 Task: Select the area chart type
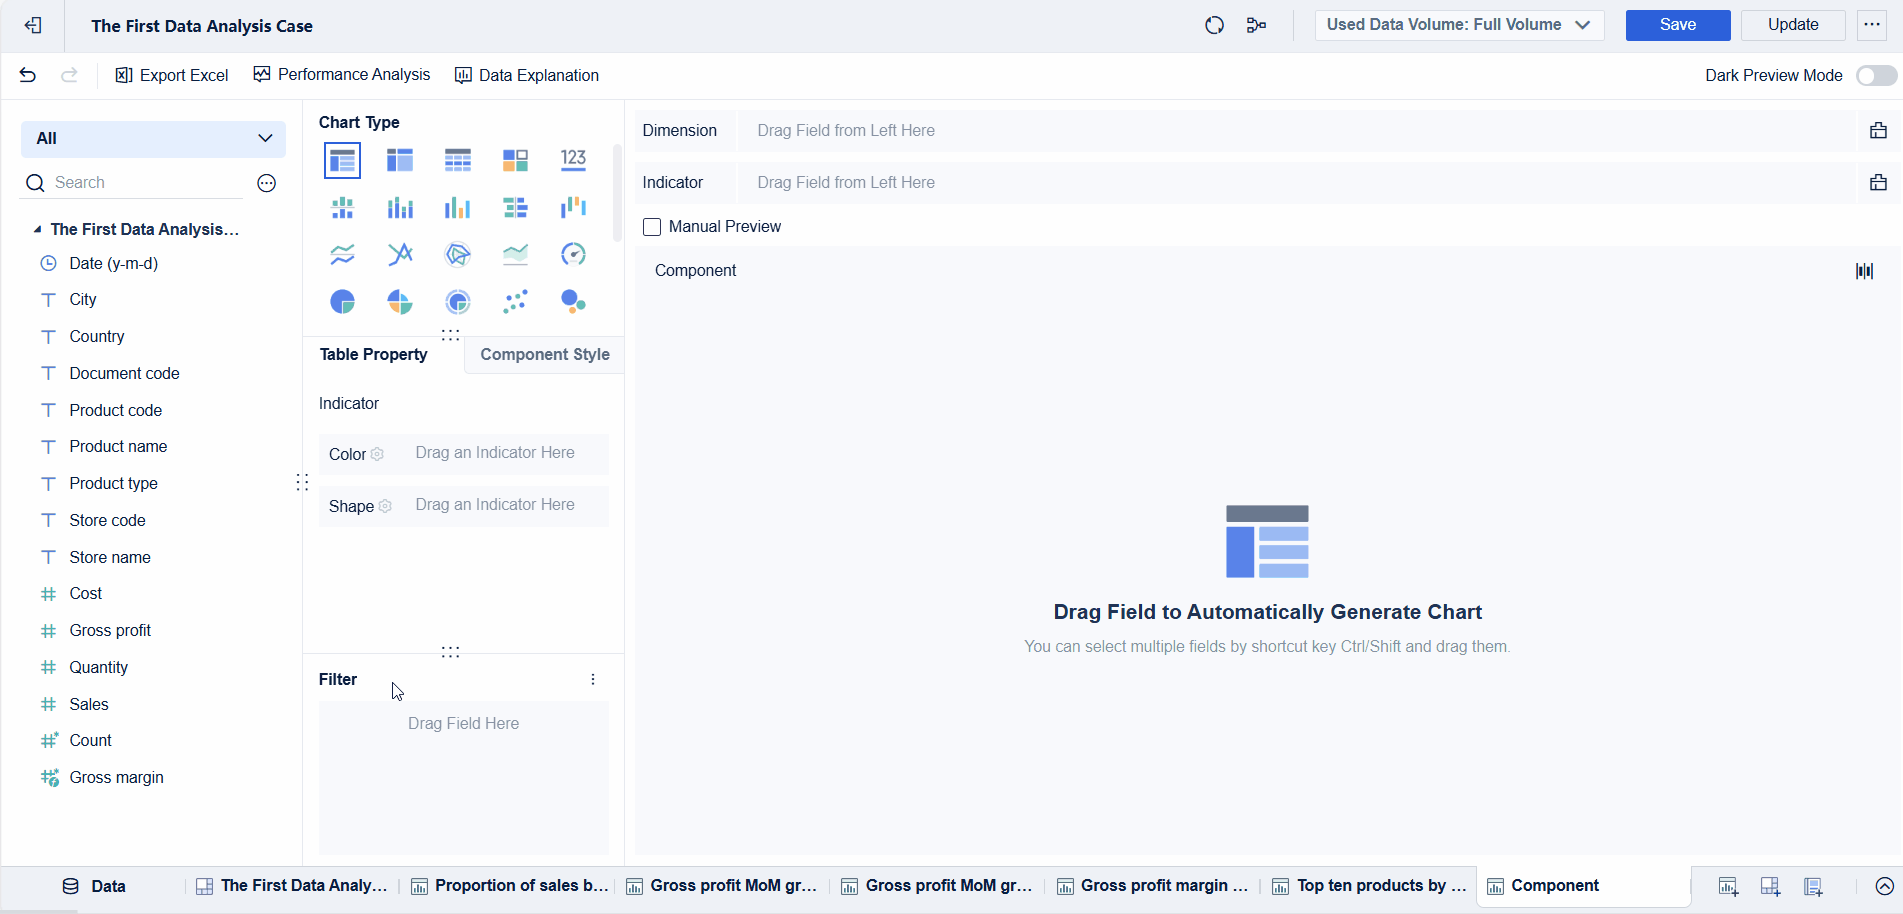(x=515, y=254)
